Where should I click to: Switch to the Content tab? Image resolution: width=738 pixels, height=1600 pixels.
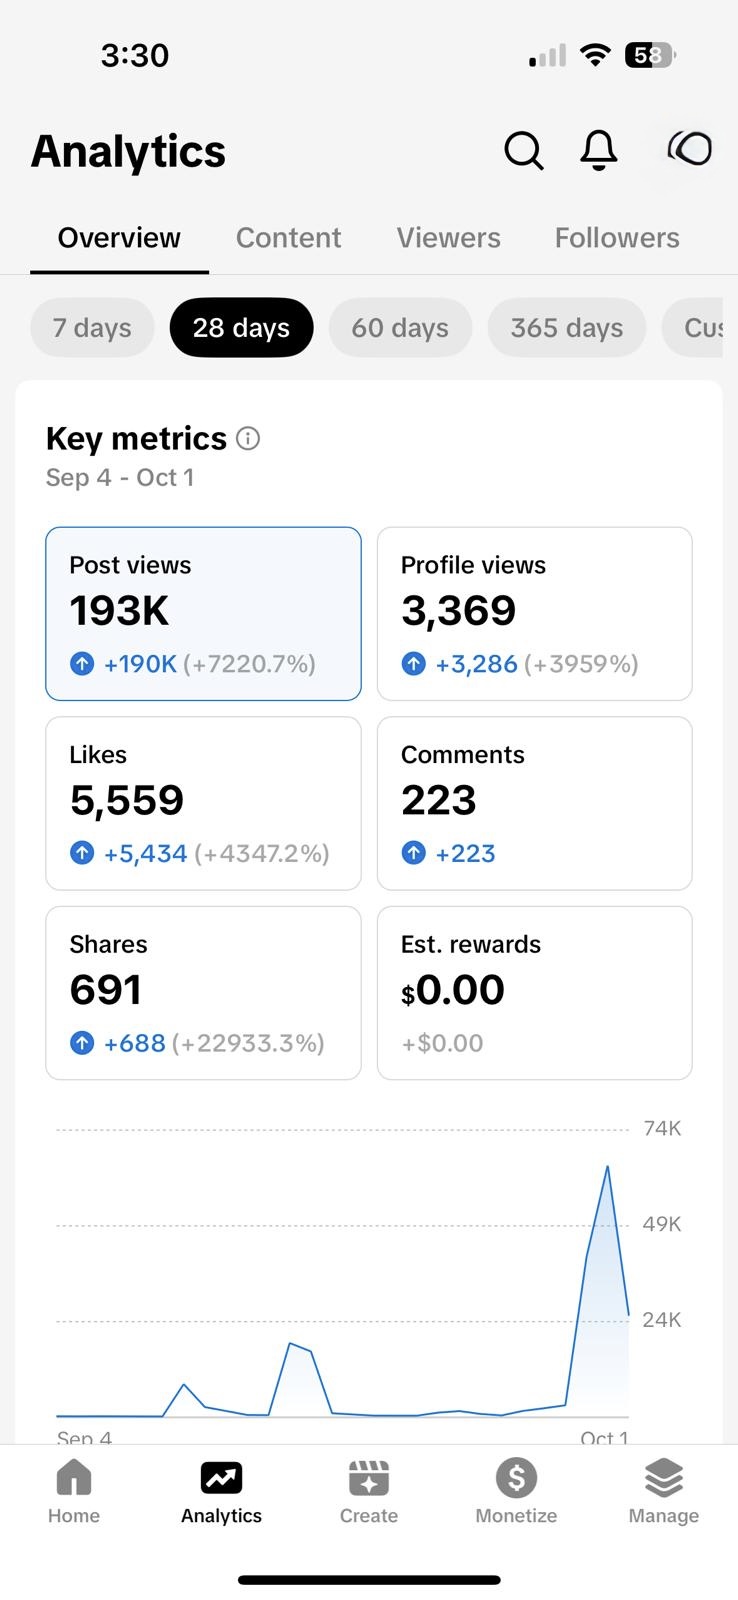pyautogui.click(x=288, y=238)
